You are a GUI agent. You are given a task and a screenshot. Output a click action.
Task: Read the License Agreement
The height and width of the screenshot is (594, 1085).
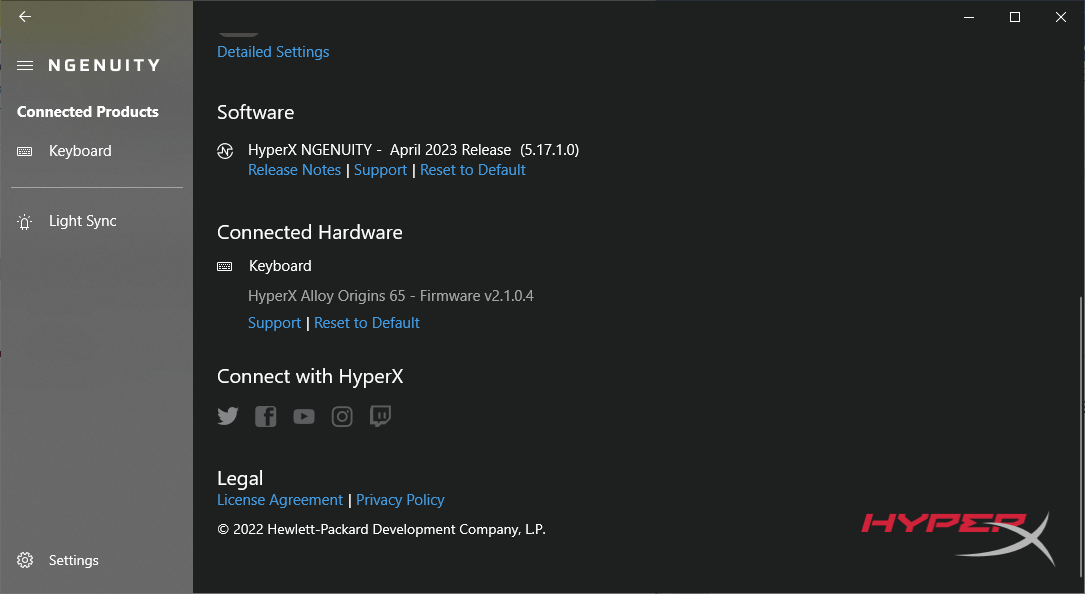tap(279, 500)
